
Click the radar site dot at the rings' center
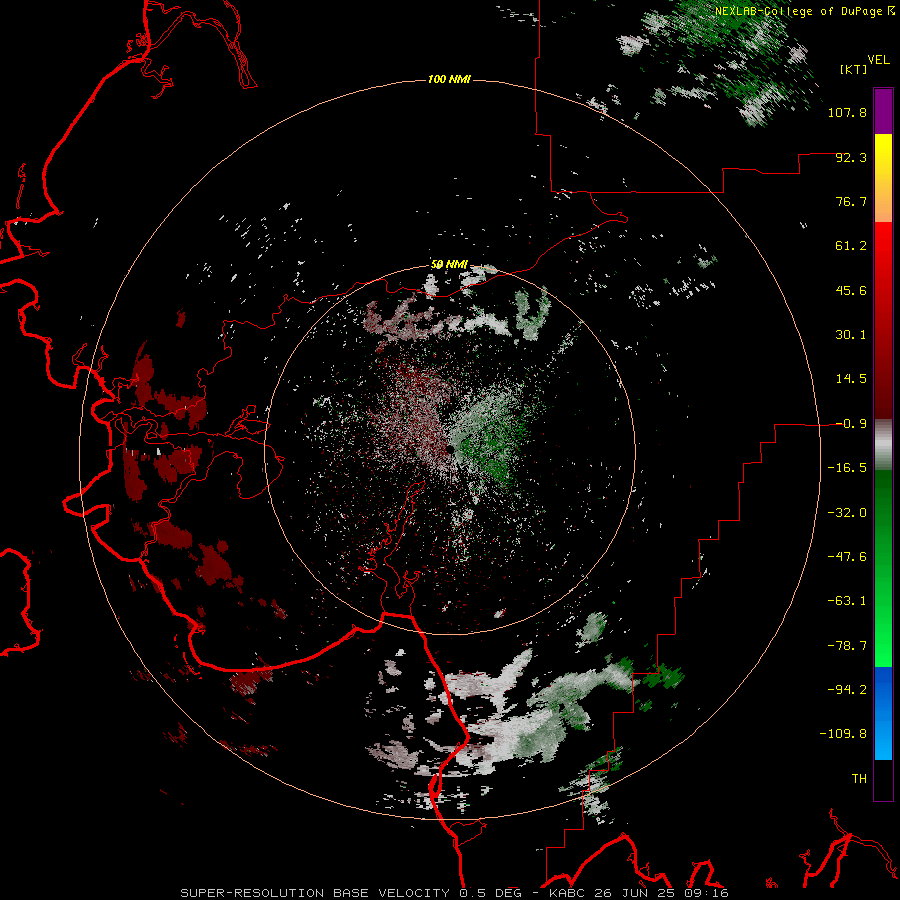coord(450,448)
